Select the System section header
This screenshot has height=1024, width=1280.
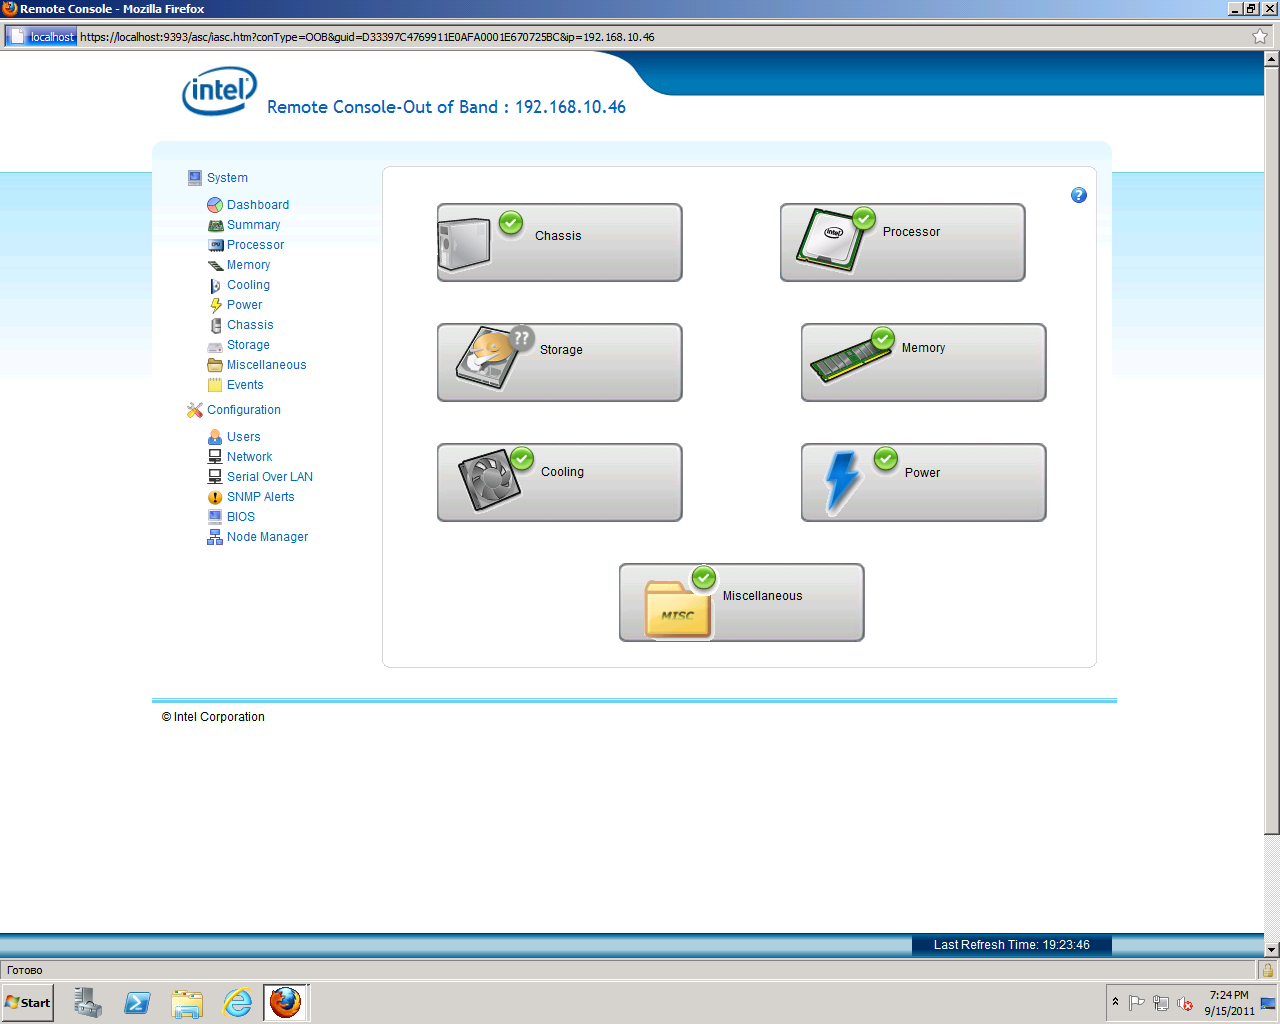point(227,178)
